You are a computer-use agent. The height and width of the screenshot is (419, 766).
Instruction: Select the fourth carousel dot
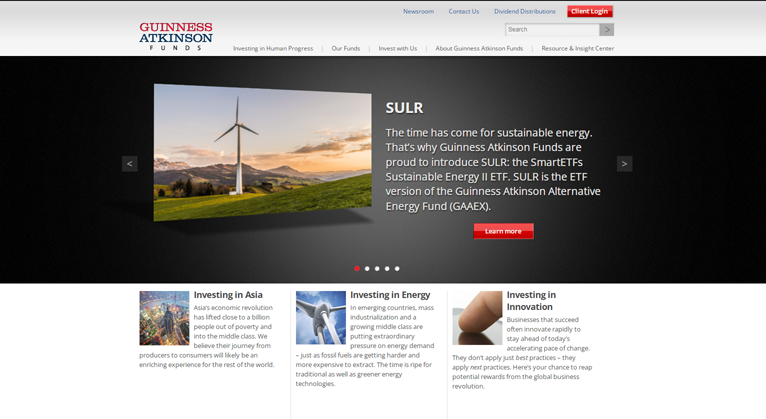(387, 269)
